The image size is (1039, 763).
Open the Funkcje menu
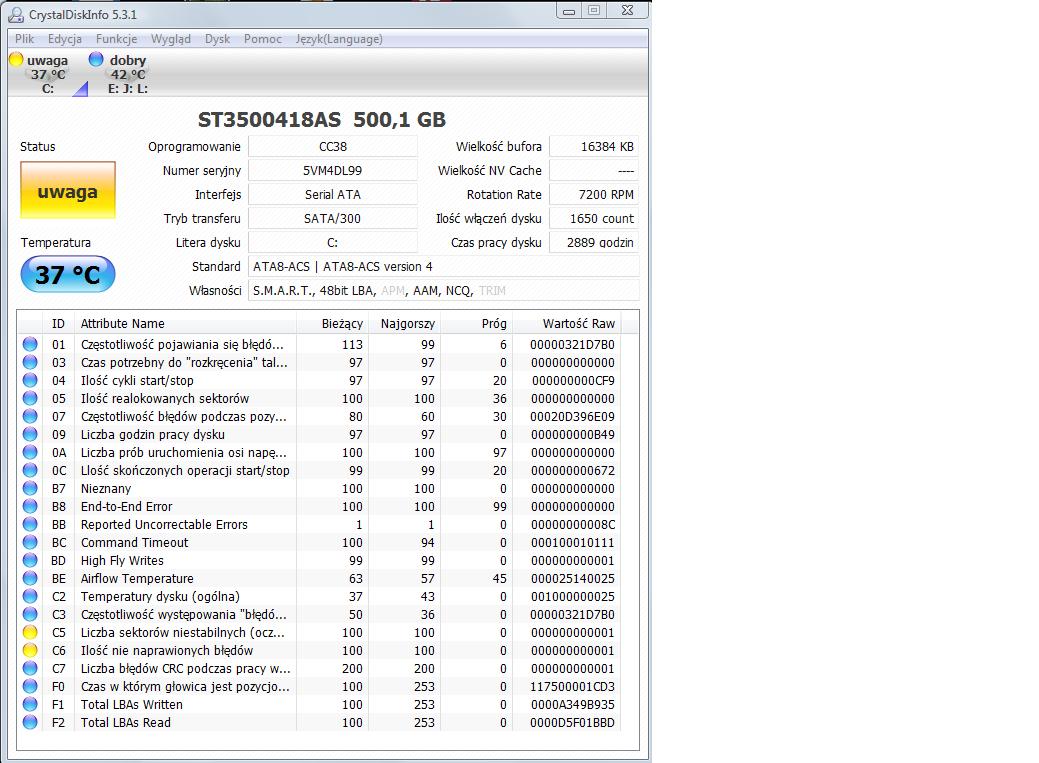(x=117, y=39)
